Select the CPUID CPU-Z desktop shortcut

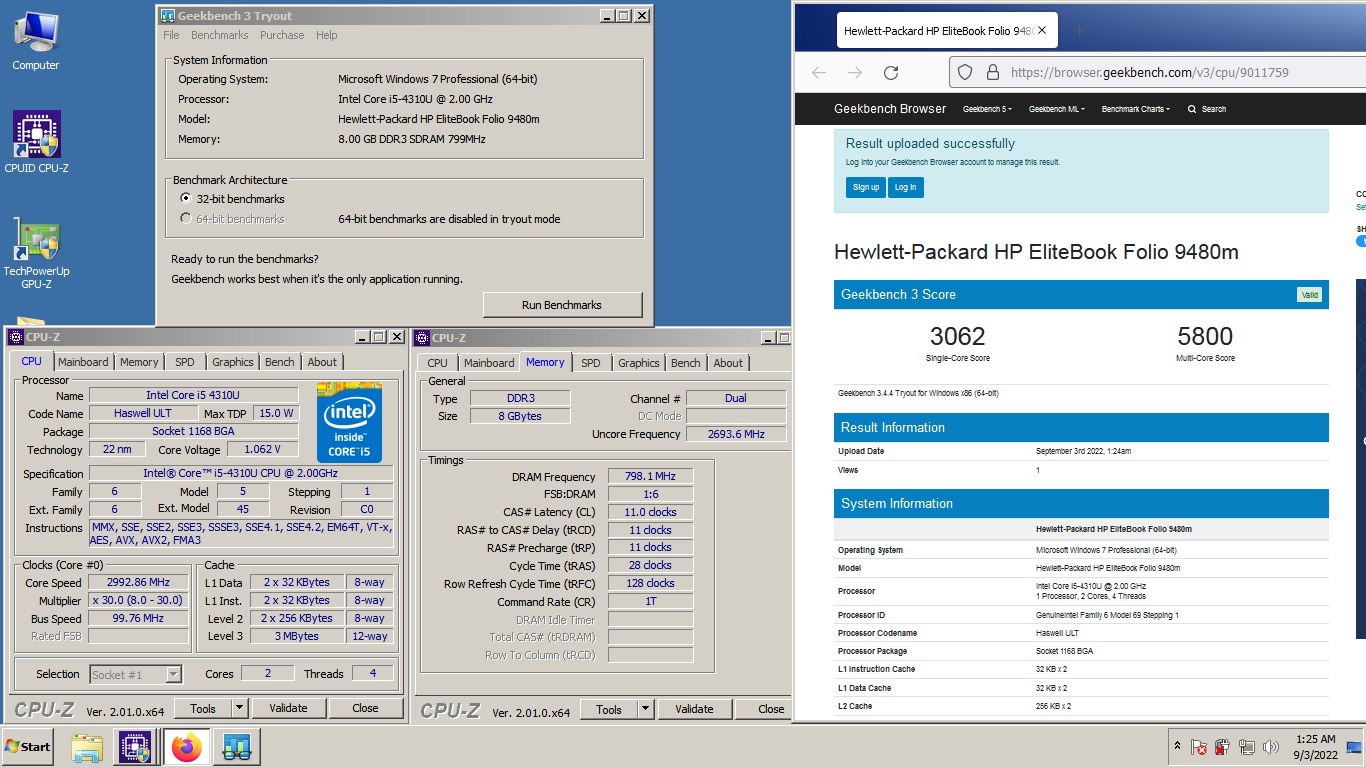point(36,142)
